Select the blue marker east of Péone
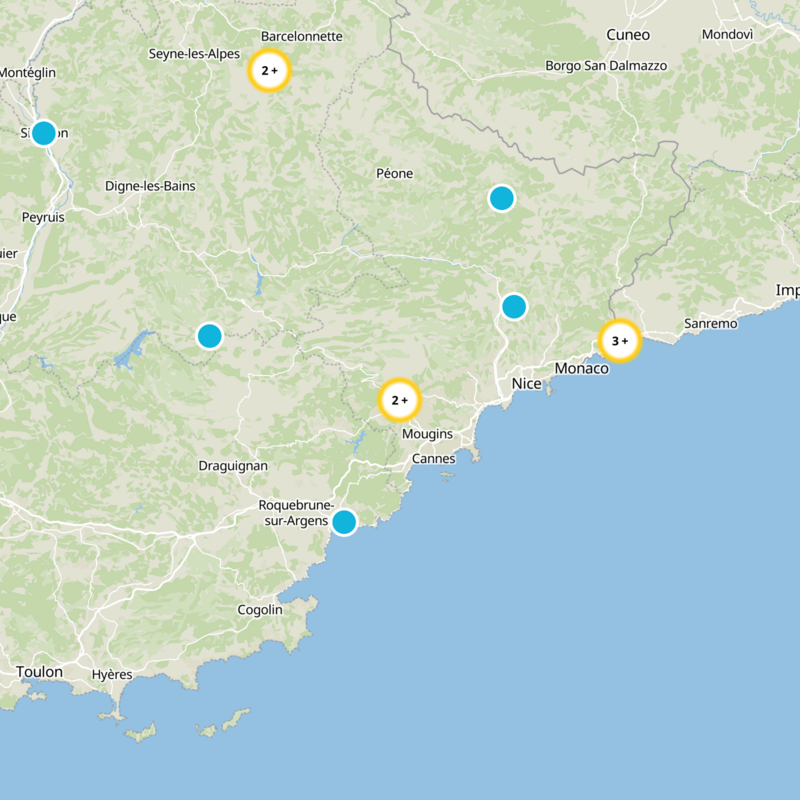This screenshot has width=800, height=800. click(x=502, y=198)
